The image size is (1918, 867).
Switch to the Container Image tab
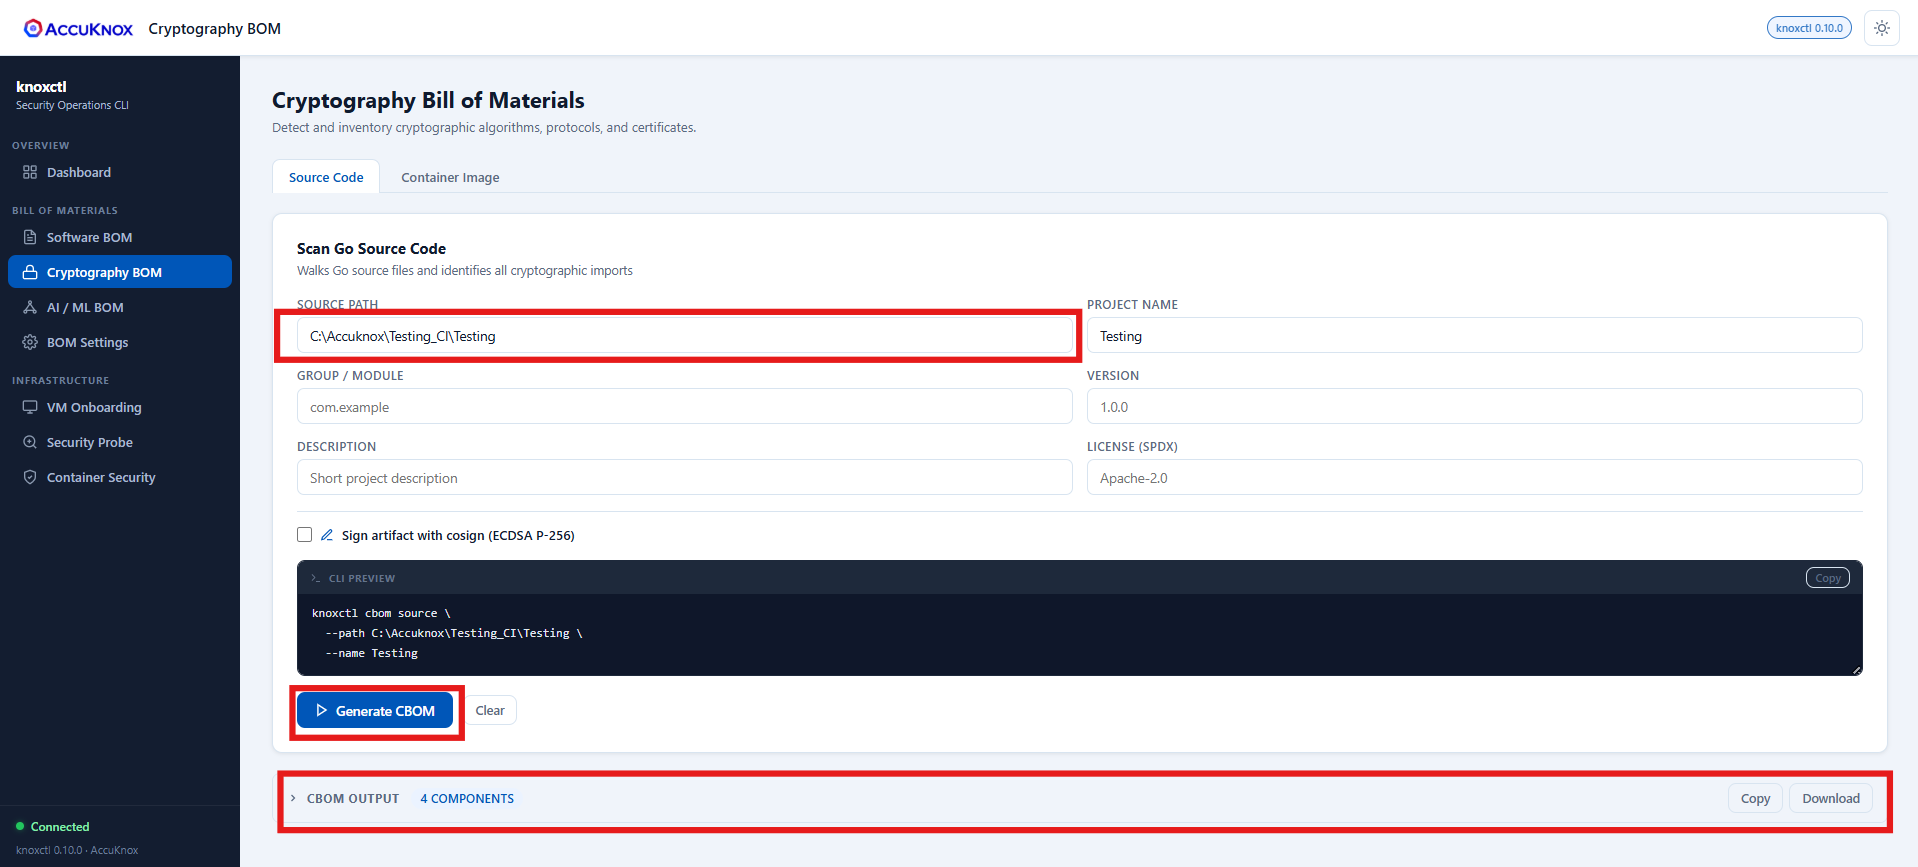[x=450, y=177]
